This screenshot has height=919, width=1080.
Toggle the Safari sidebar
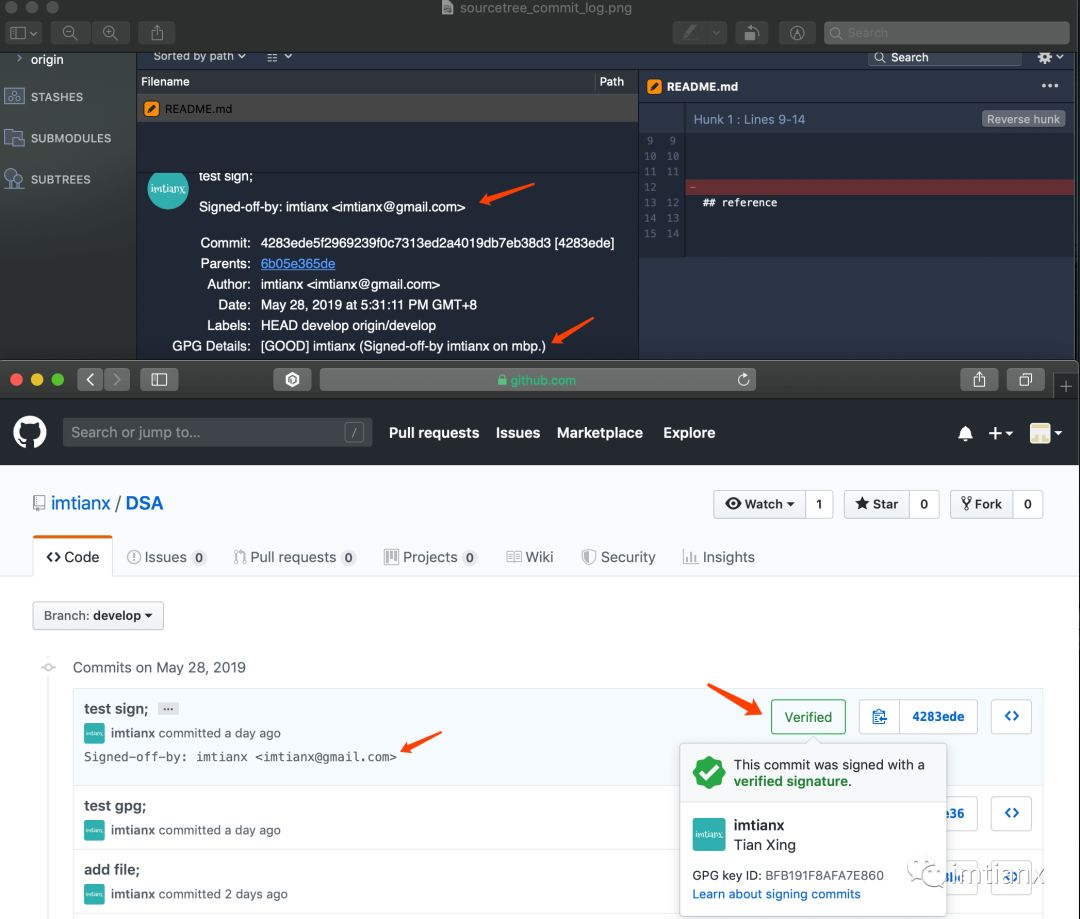(159, 380)
